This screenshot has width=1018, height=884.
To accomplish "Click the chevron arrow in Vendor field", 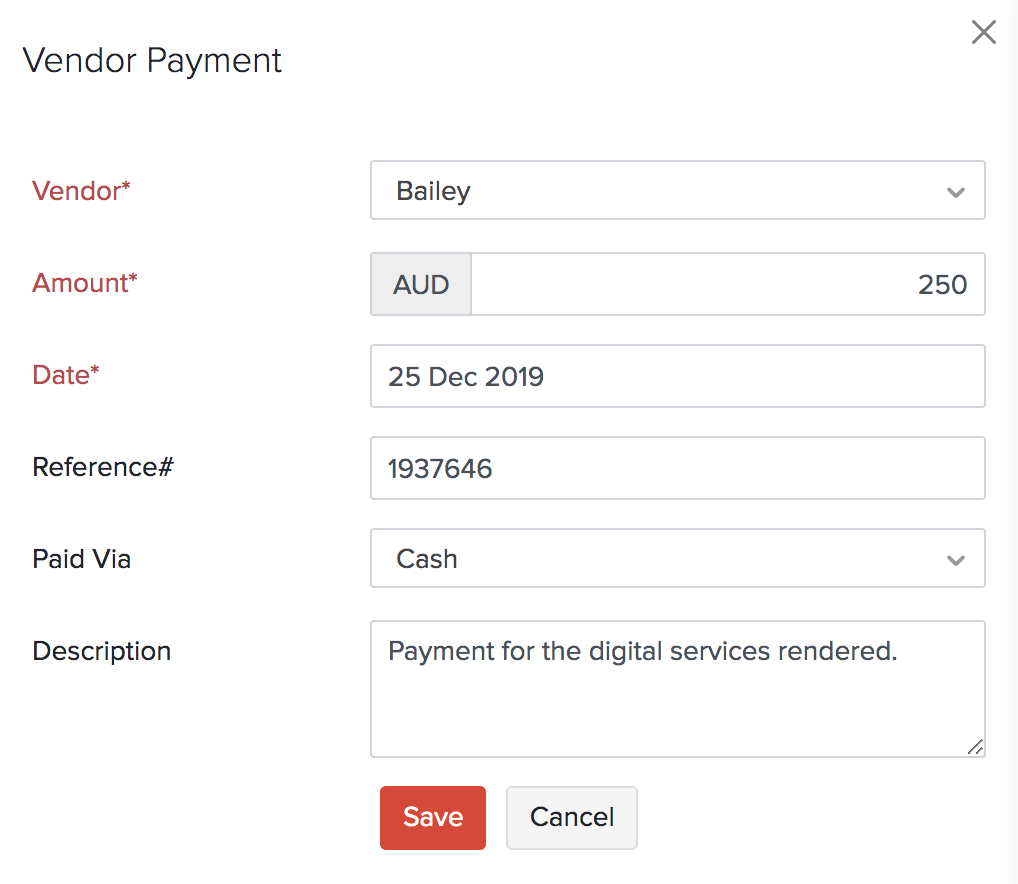I will [x=956, y=192].
